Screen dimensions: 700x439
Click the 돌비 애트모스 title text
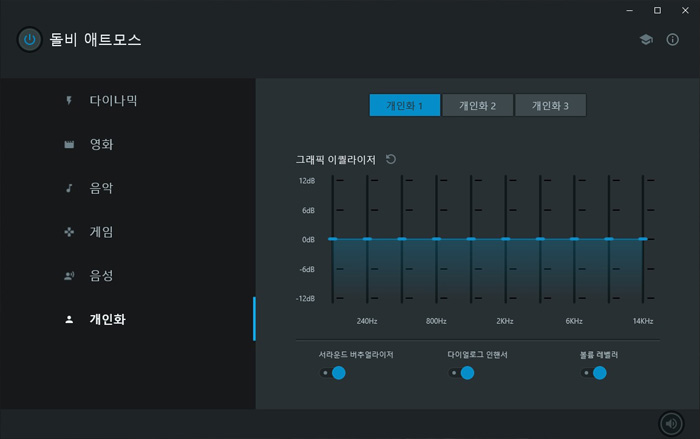point(95,40)
